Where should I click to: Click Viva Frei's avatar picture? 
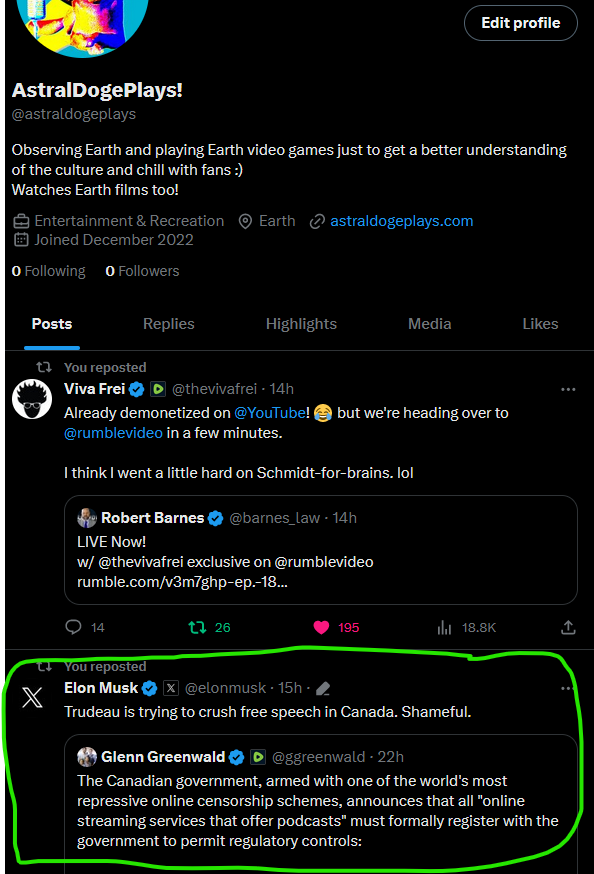pos(32,399)
